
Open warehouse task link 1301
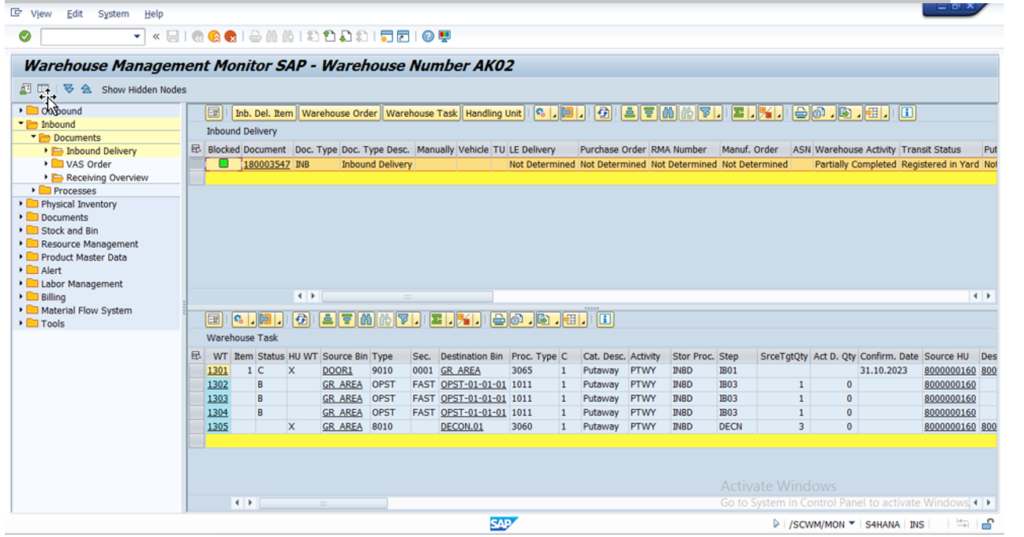pyautogui.click(x=217, y=370)
